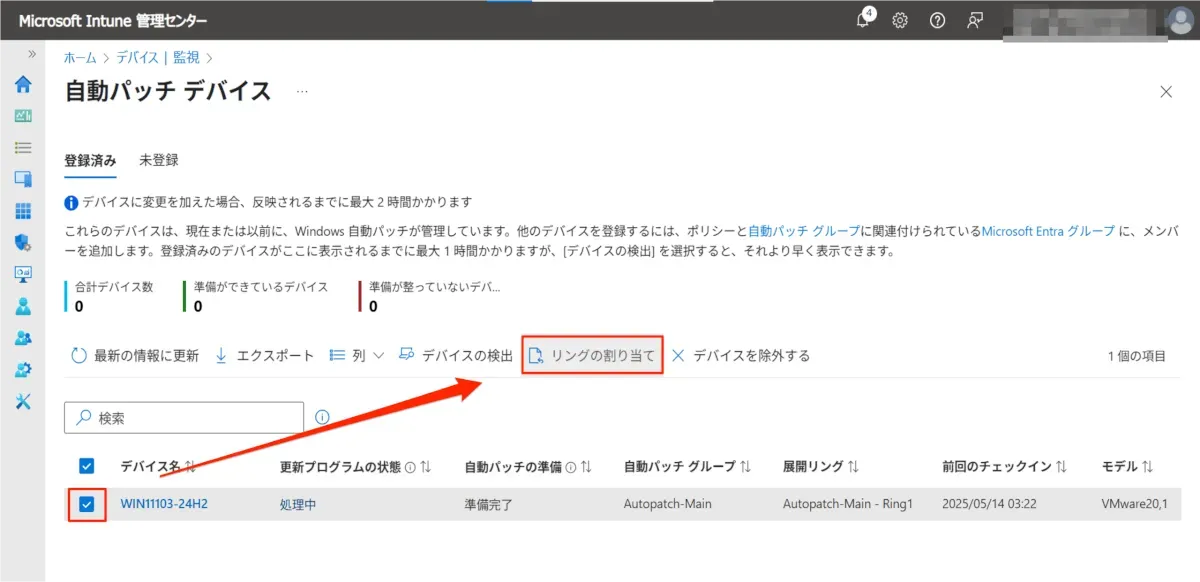Open the Groups icon in sidebar
The image size is (1200, 582).
click(x=23, y=338)
